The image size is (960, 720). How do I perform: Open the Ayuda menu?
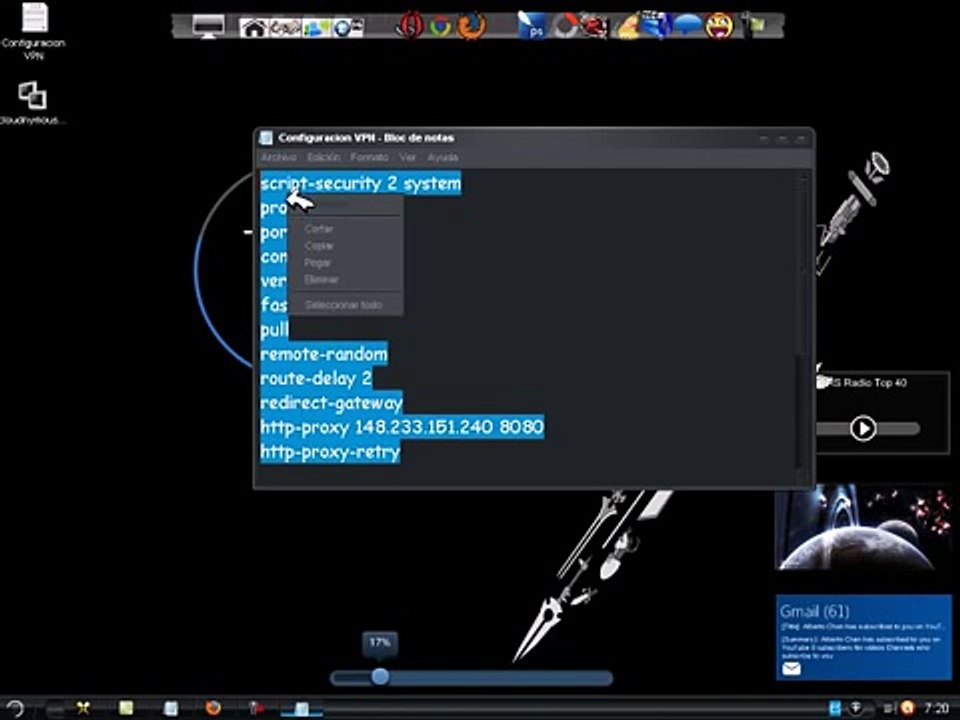pyautogui.click(x=443, y=157)
